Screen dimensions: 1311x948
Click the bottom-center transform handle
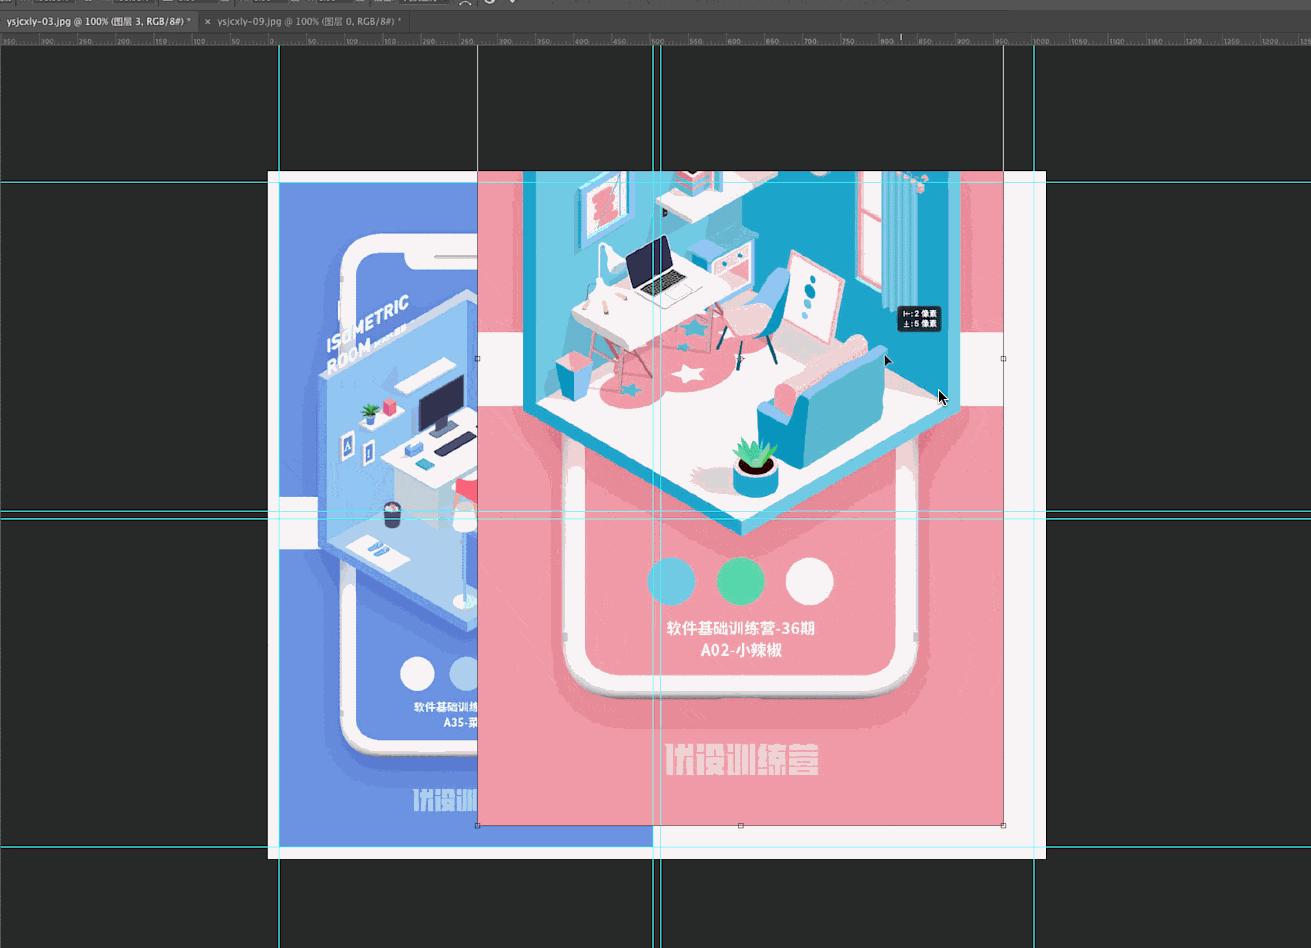740,826
